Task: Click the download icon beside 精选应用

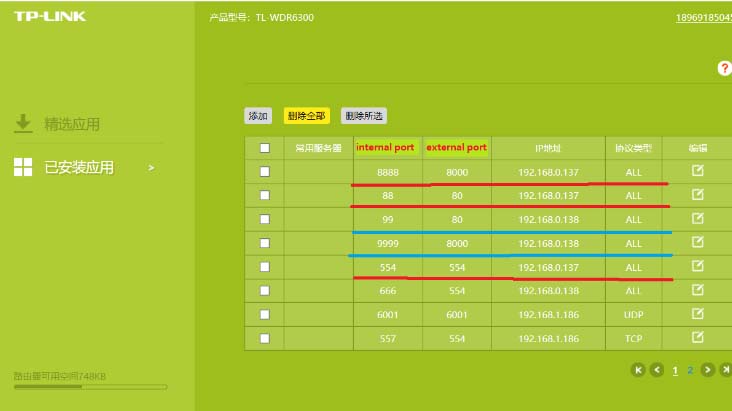Action: point(23,123)
